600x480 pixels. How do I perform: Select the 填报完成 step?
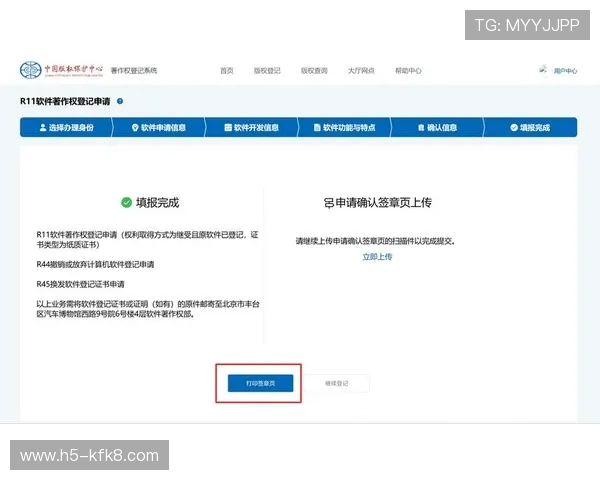pyautogui.click(x=530, y=127)
